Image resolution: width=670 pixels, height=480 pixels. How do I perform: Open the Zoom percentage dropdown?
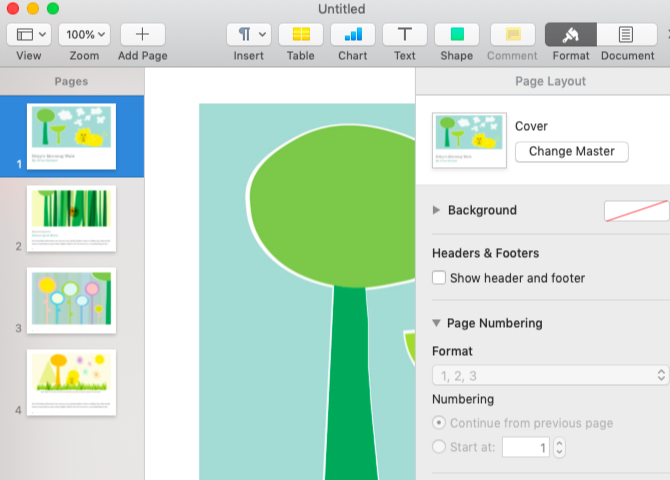84,34
